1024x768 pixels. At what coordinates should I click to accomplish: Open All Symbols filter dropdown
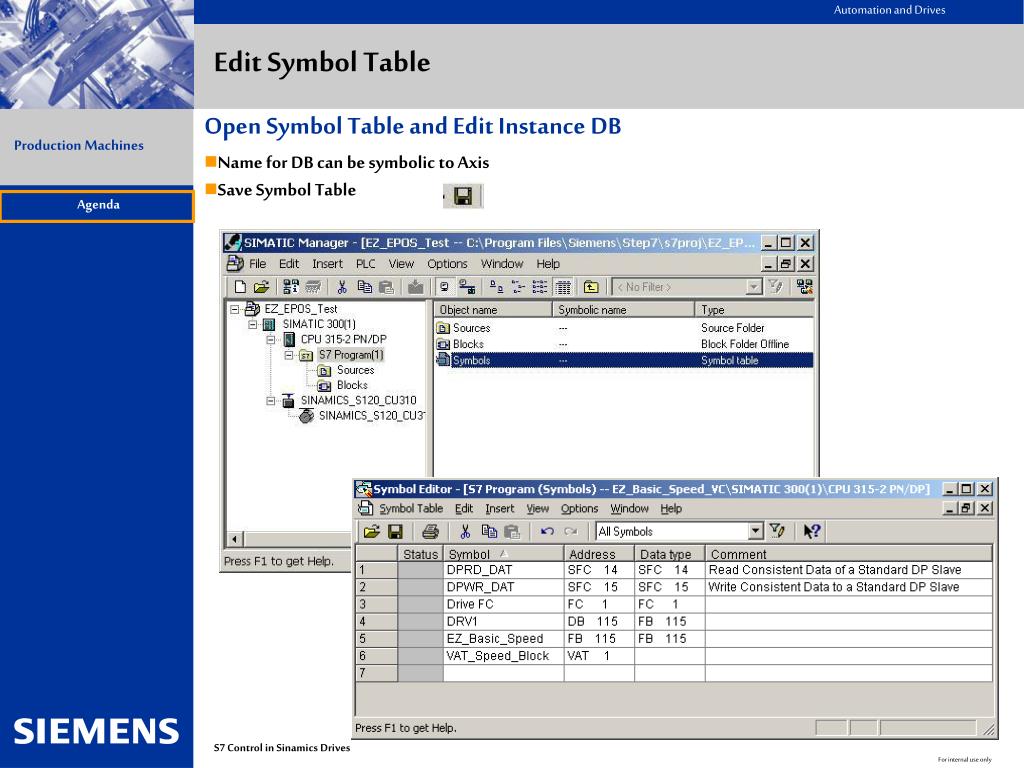click(x=756, y=531)
